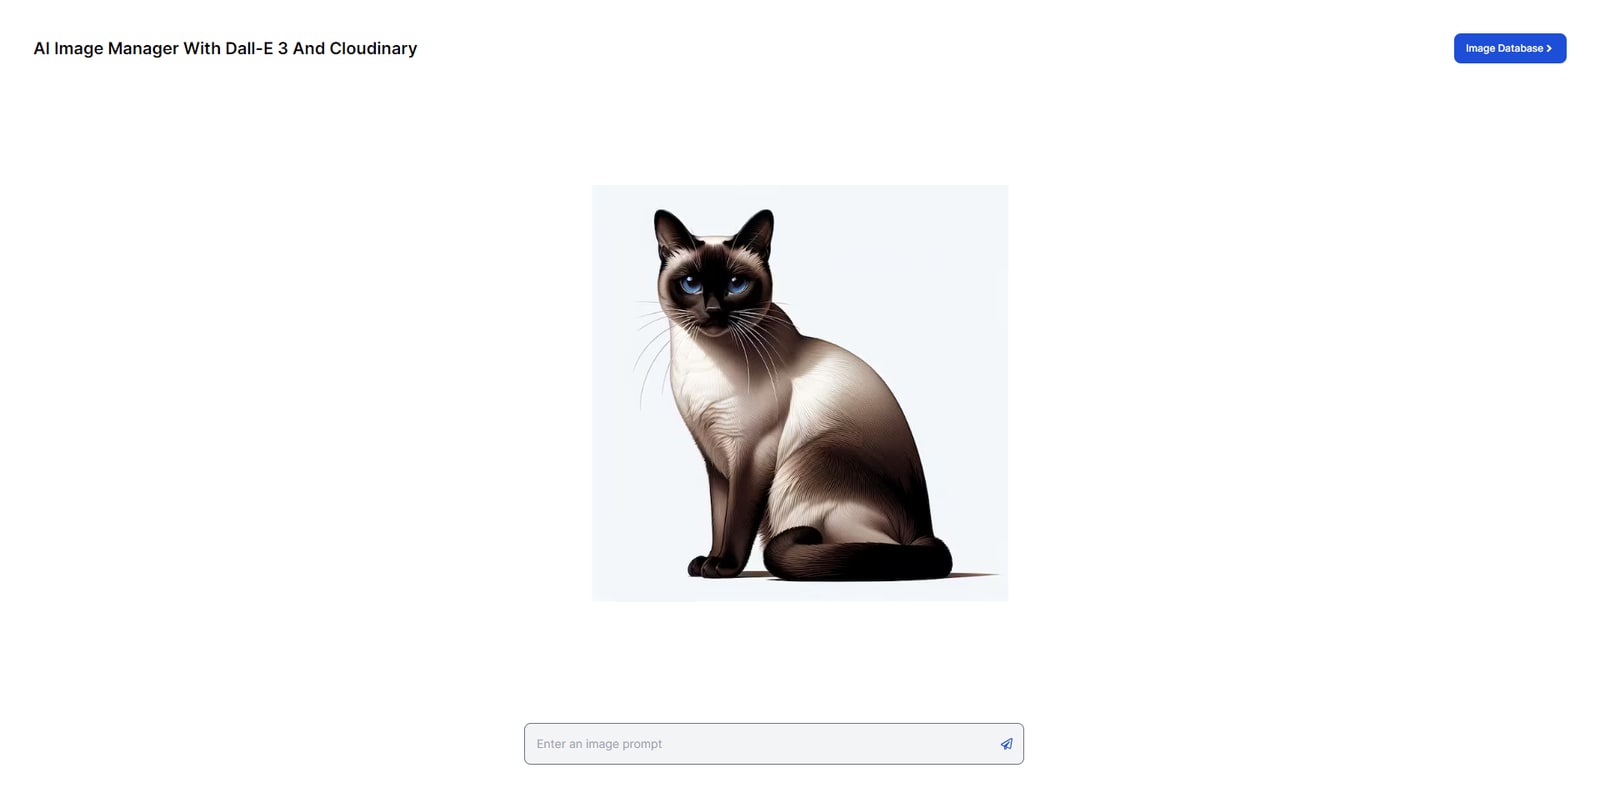Click the cat's dark right ear

(x=756, y=230)
